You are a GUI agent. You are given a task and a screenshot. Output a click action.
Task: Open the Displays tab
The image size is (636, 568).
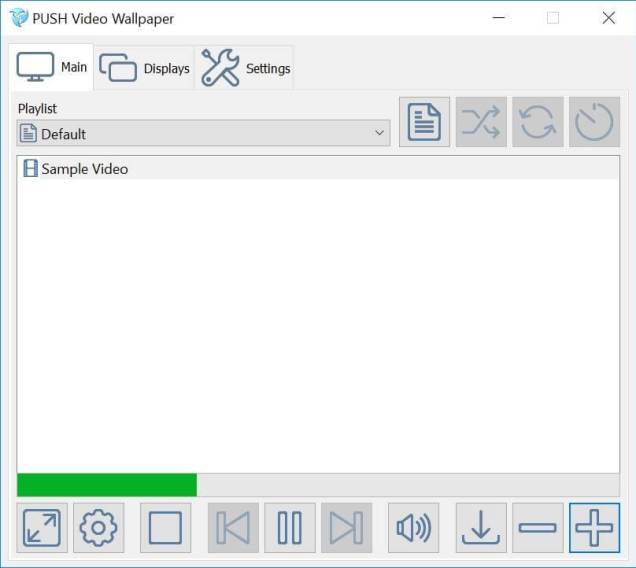144,68
